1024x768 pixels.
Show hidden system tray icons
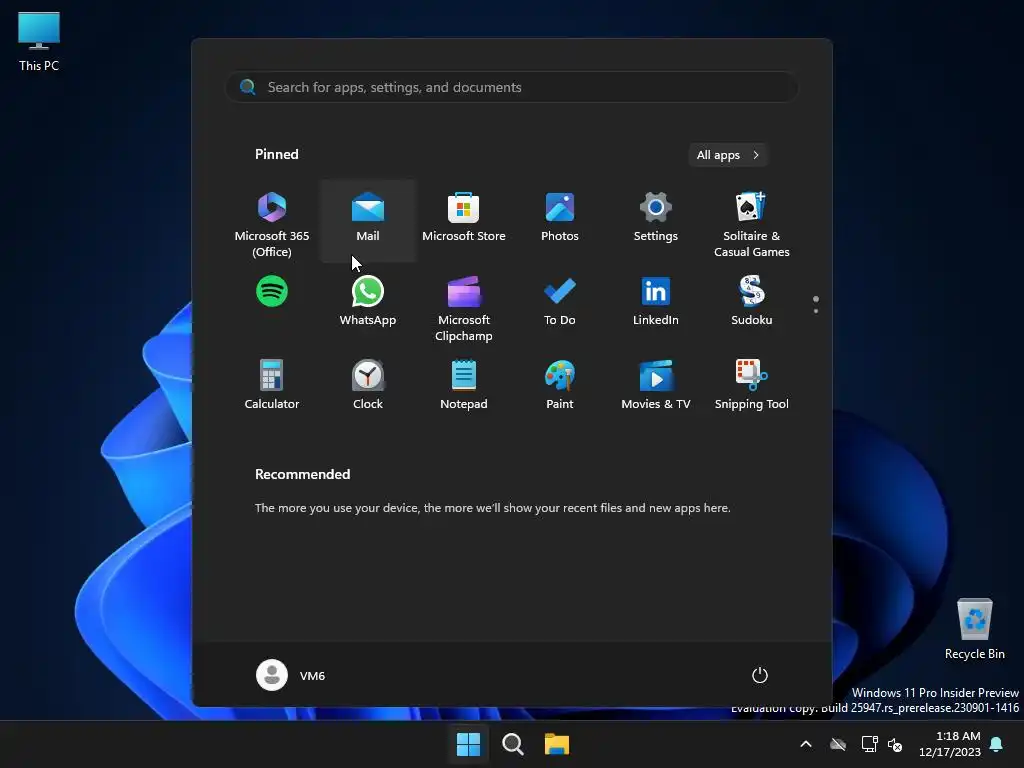pyautogui.click(x=806, y=744)
